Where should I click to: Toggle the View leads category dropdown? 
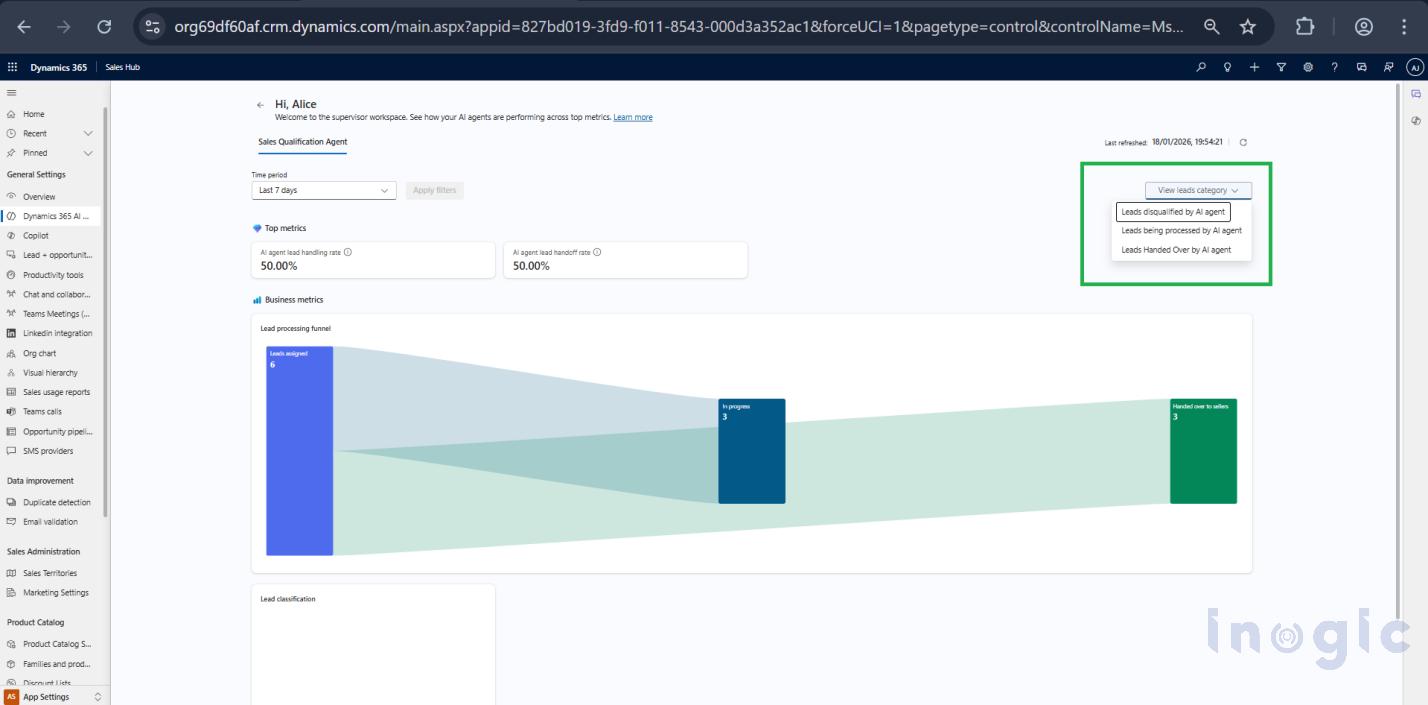(1198, 190)
